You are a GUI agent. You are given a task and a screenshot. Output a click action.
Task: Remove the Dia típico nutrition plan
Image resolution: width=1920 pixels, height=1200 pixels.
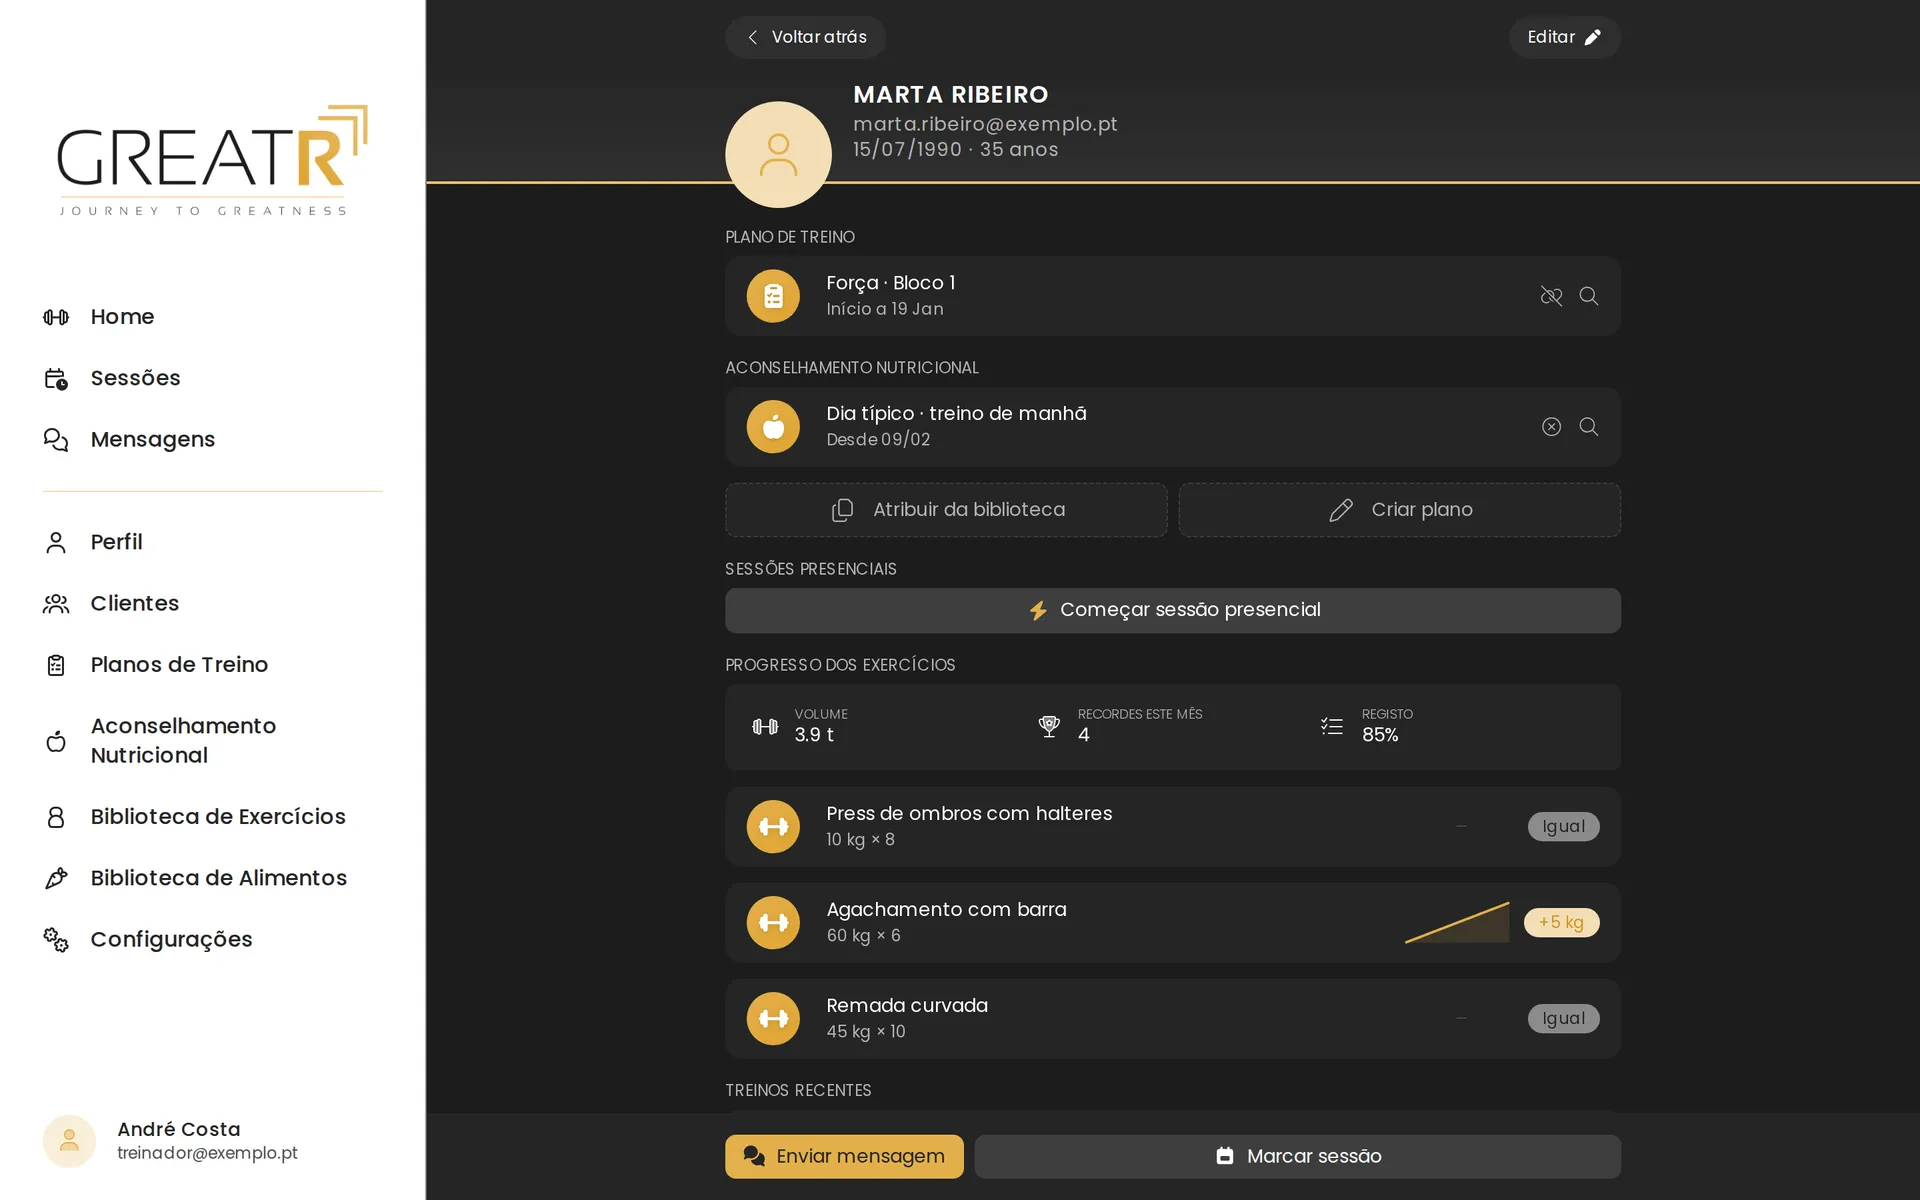1551,427
